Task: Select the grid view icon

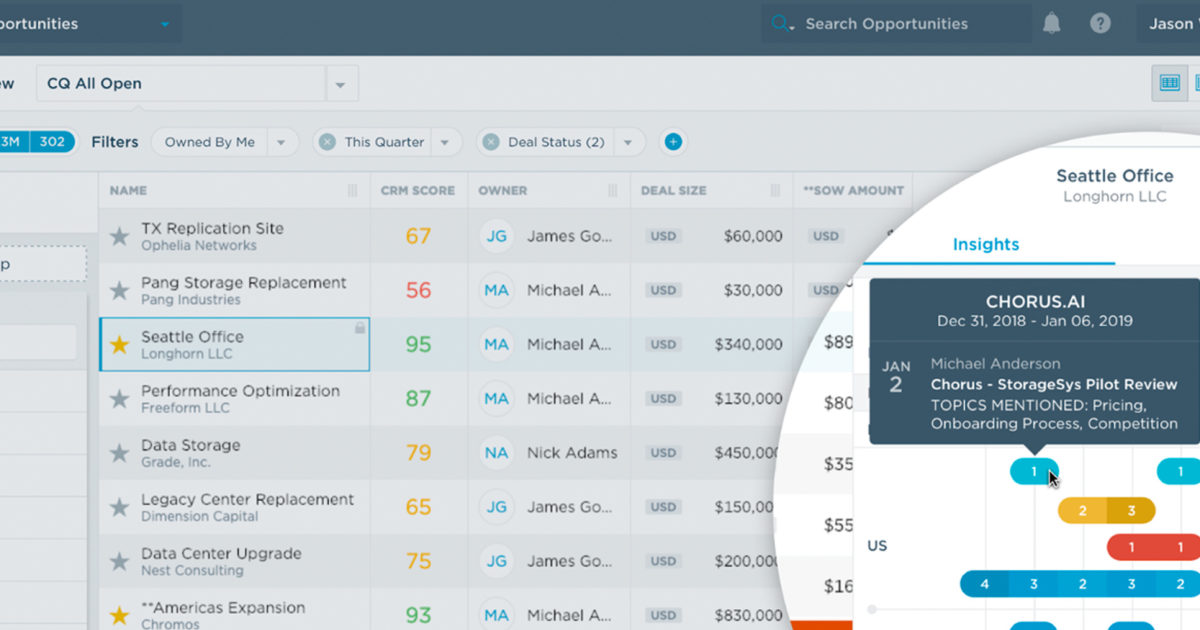Action: pos(1169,83)
